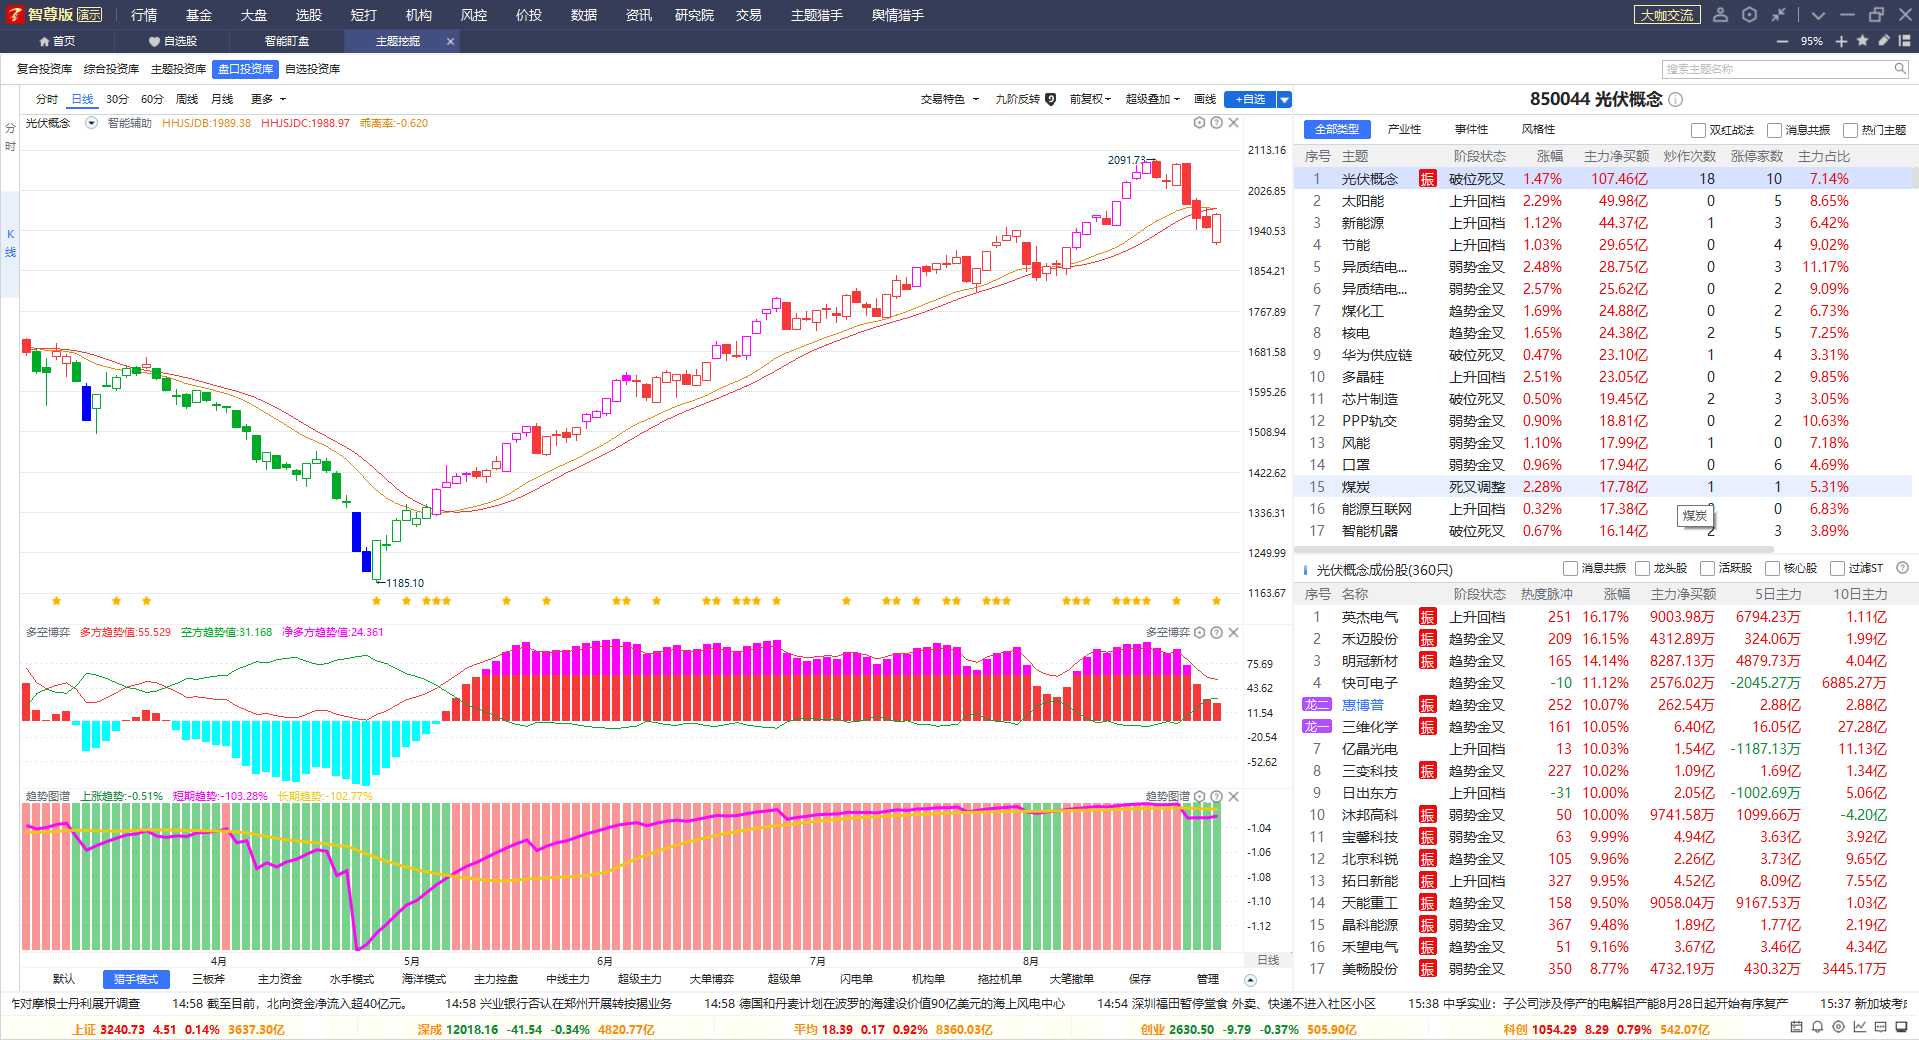Viewport: 1919px width, 1040px height.
Task: Click the 九阶反转 shield icon
Action: 1050,99
